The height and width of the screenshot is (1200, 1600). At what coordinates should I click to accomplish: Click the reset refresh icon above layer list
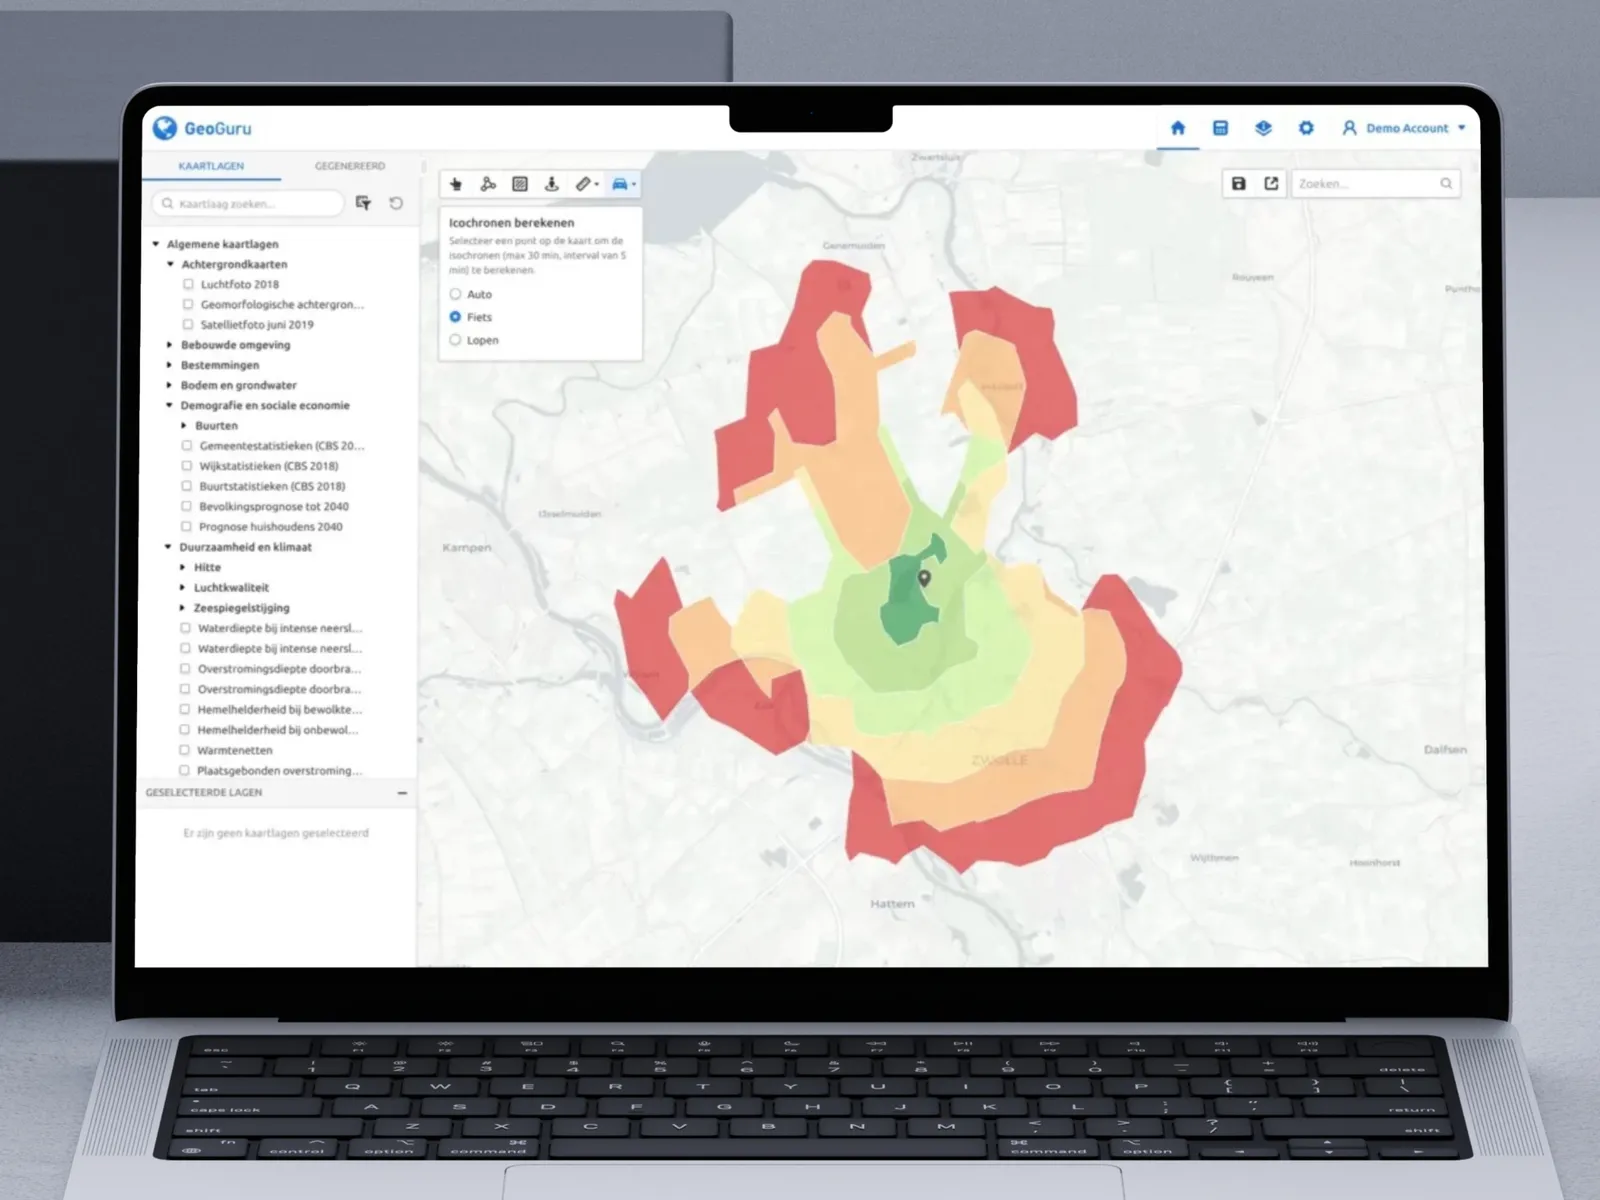coord(396,203)
